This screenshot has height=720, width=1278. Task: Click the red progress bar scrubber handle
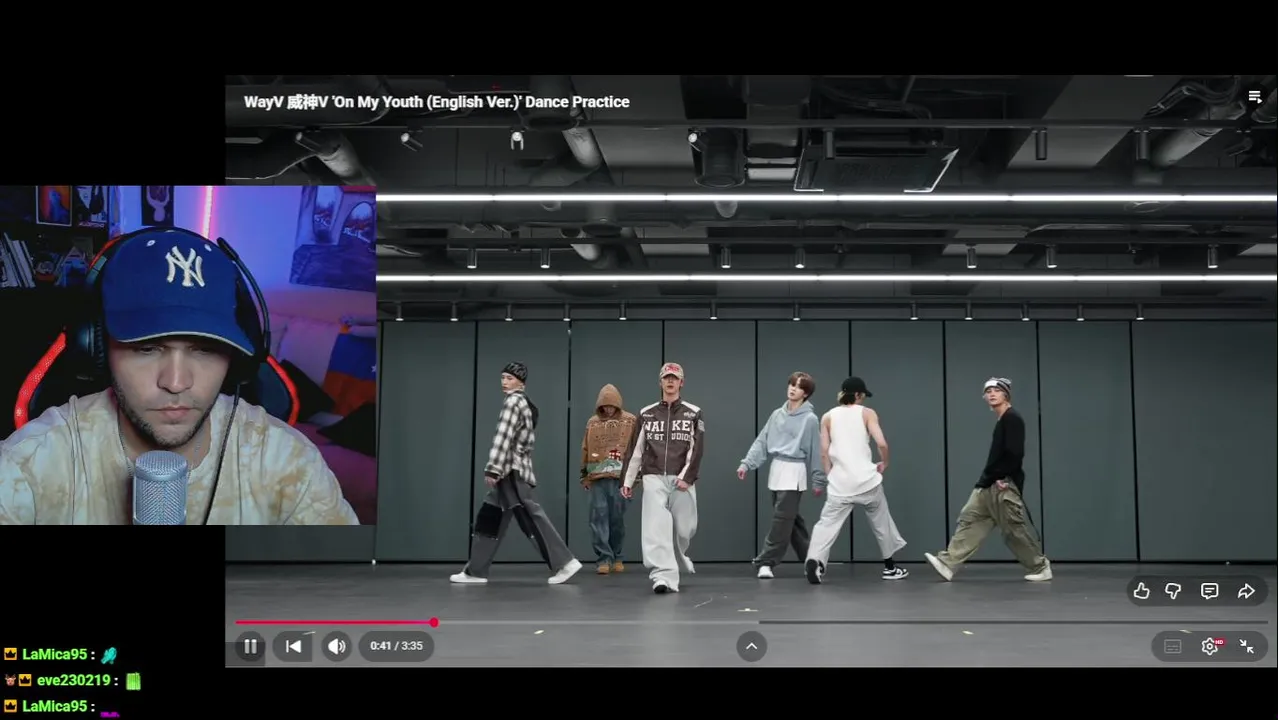pos(434,622)
